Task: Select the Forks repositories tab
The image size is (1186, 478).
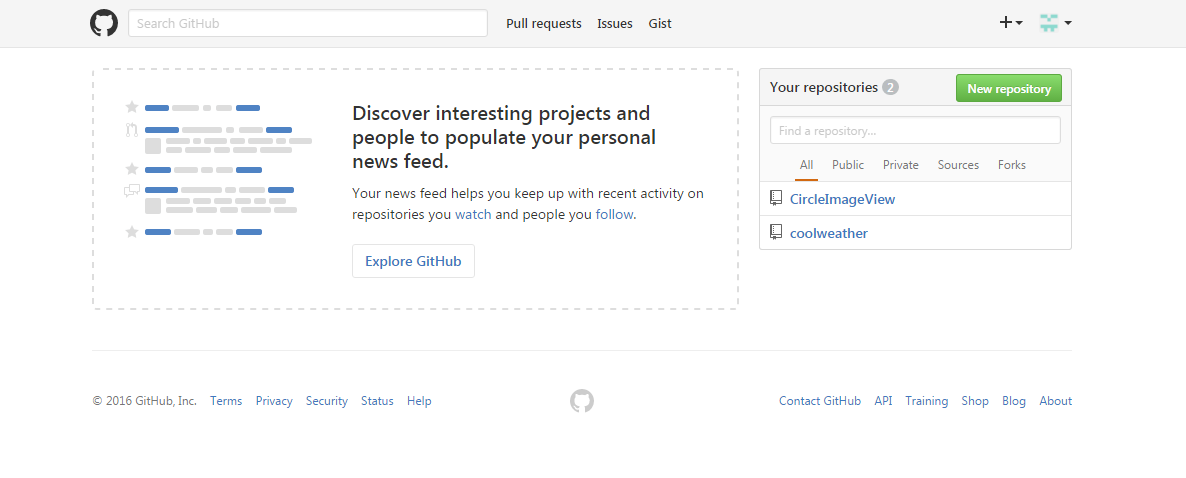Action: click(1012, 165)
